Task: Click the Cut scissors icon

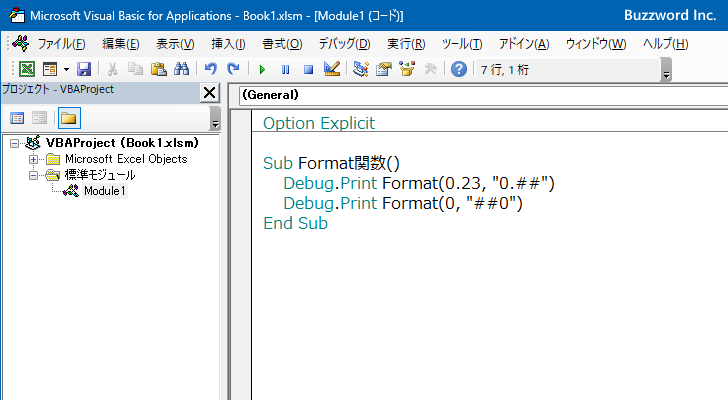Action: [112, 70]
